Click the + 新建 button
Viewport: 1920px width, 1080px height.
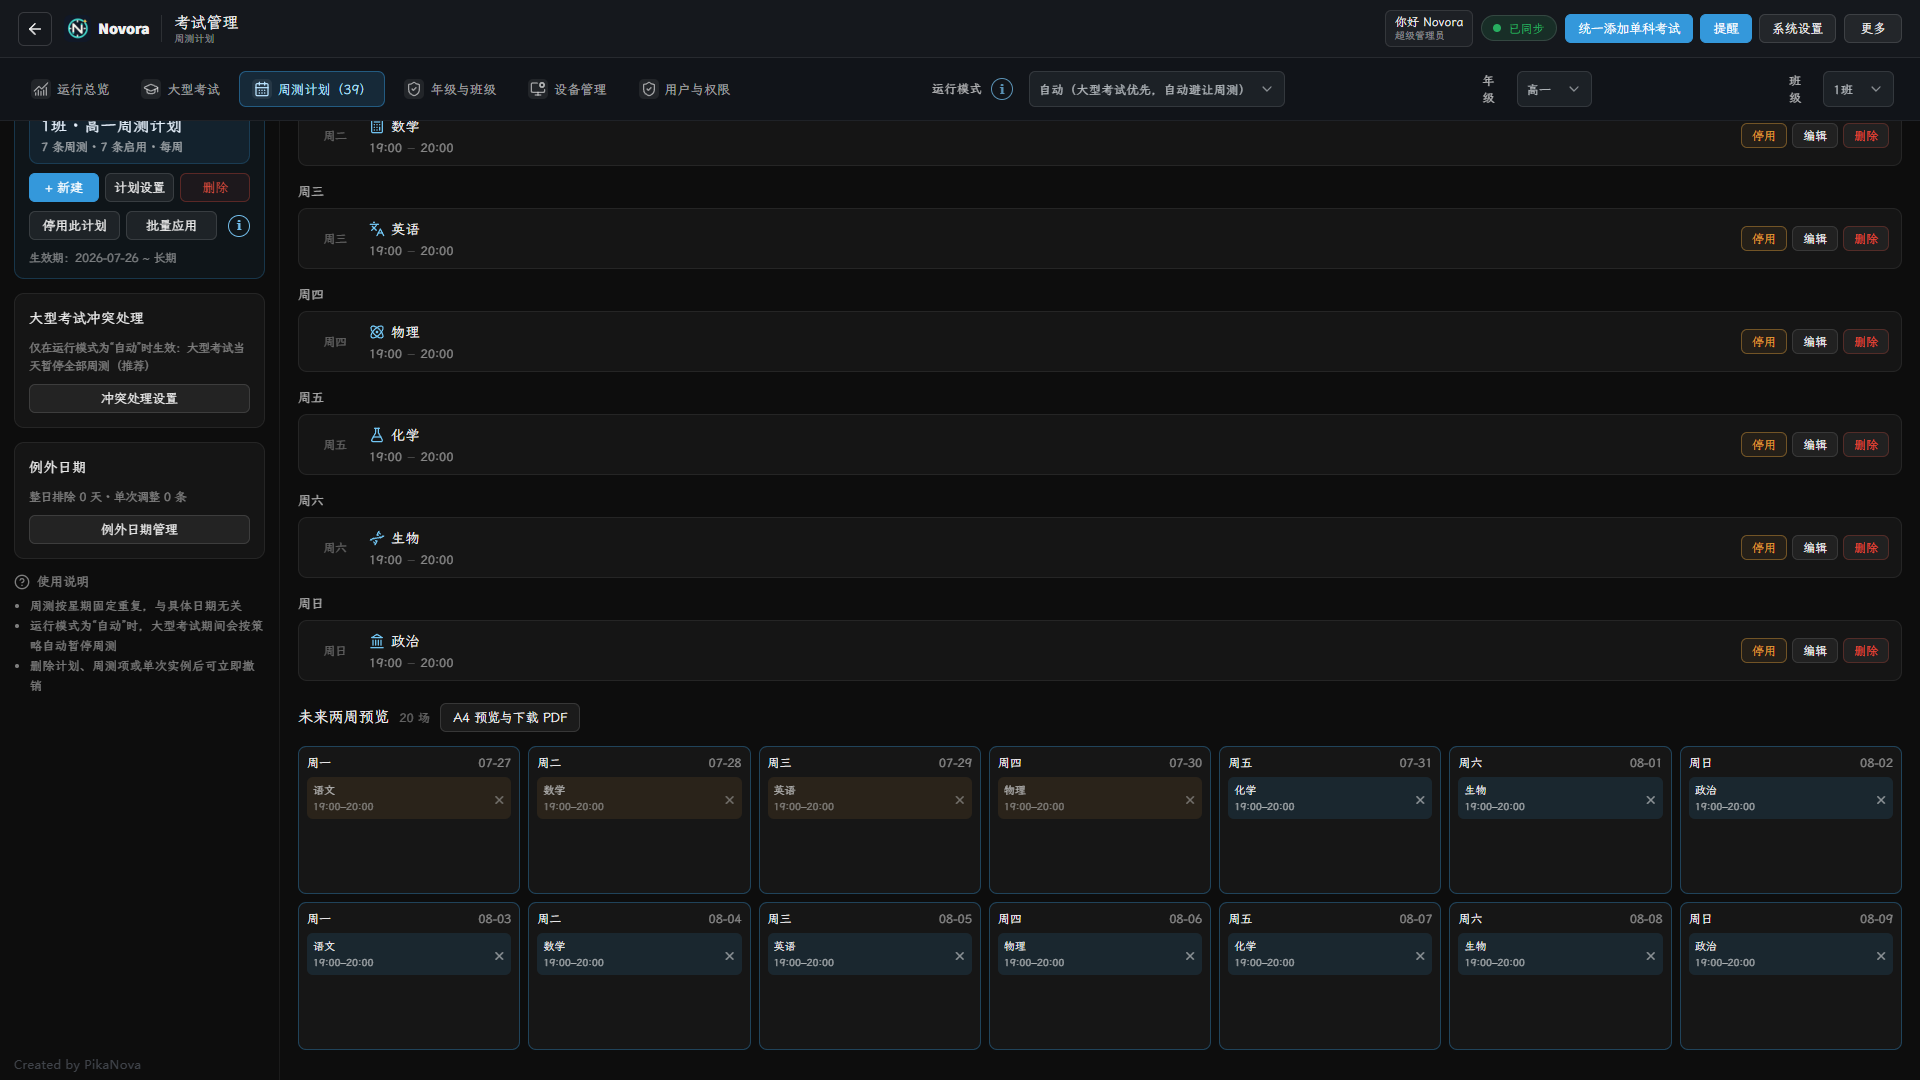tap(64, 188)
